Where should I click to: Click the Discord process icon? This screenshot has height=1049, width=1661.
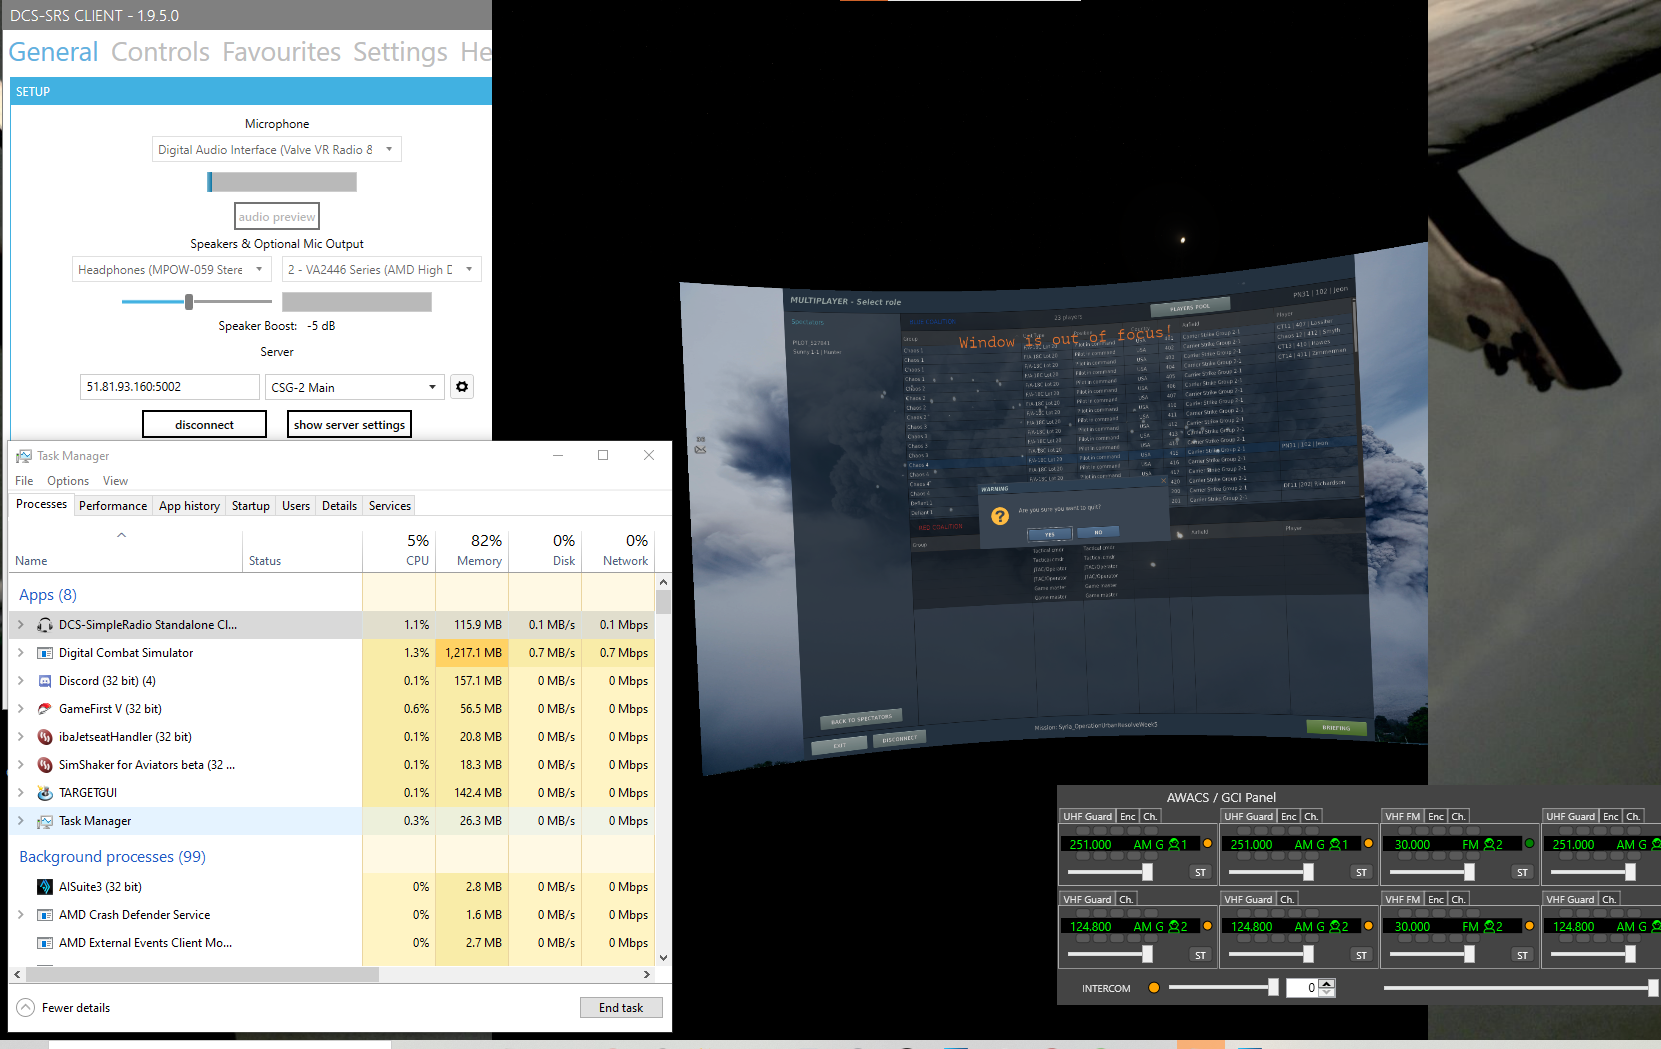tap(45, 681)
